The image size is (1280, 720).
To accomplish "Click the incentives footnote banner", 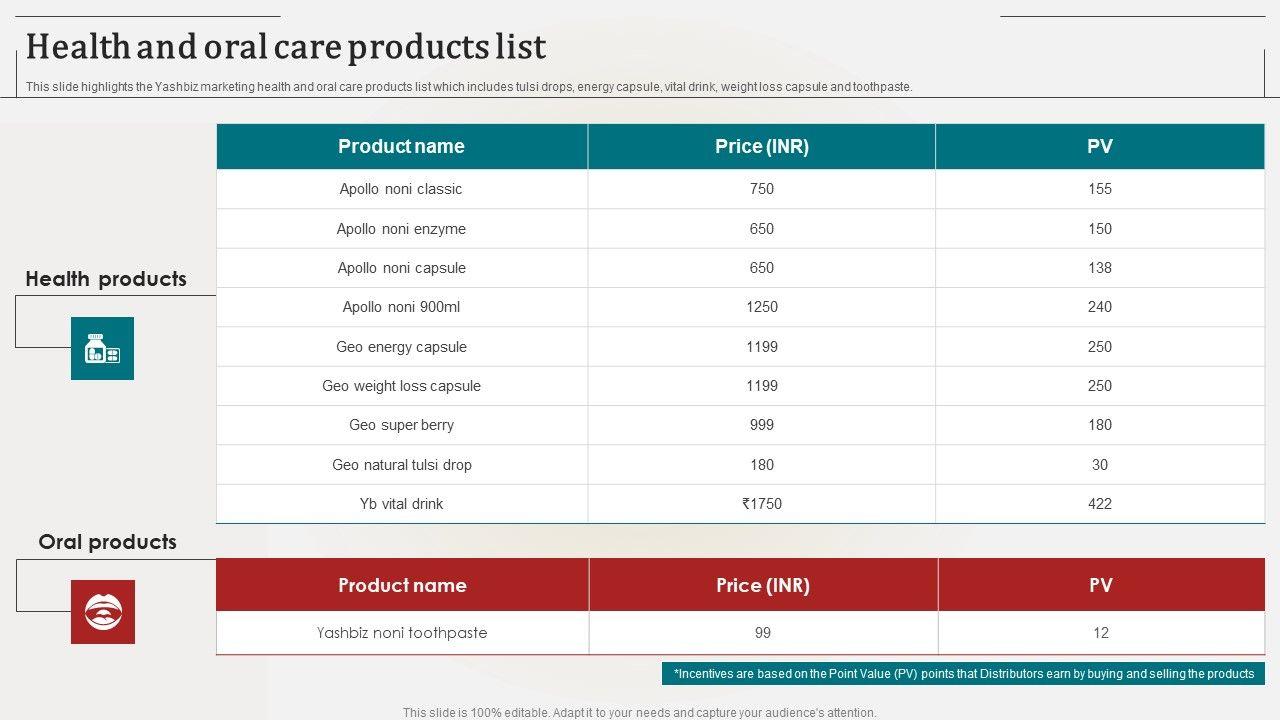I will point(963,674).
